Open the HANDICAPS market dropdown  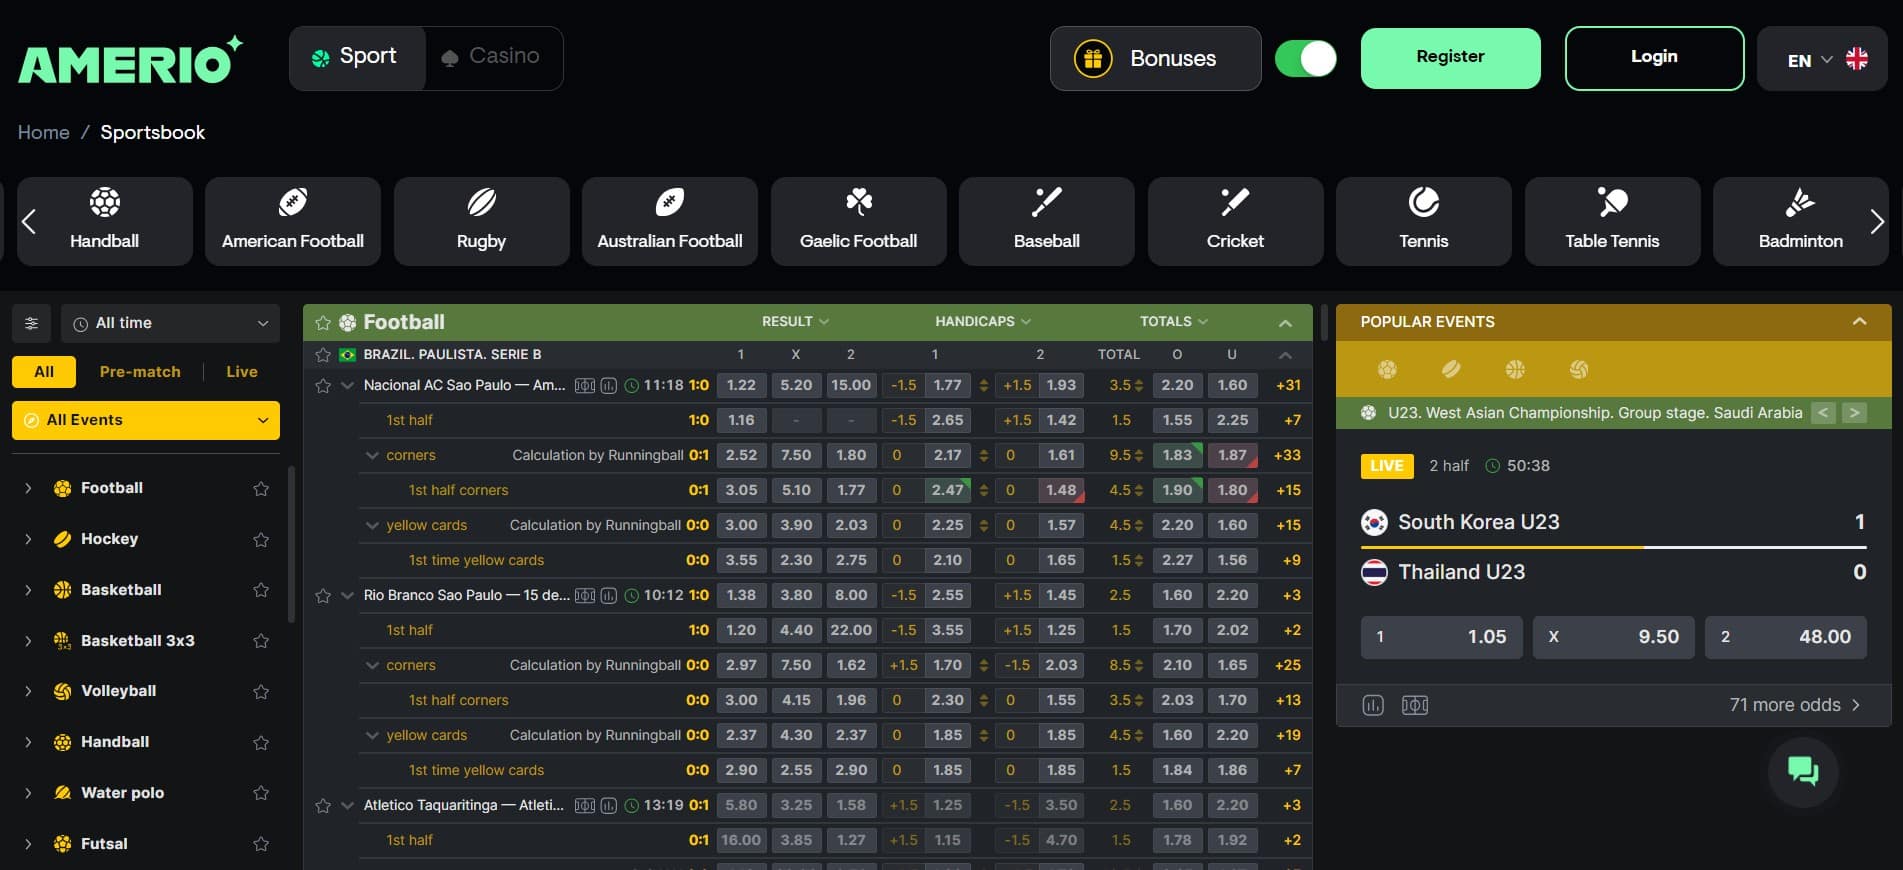coord(983,321)
